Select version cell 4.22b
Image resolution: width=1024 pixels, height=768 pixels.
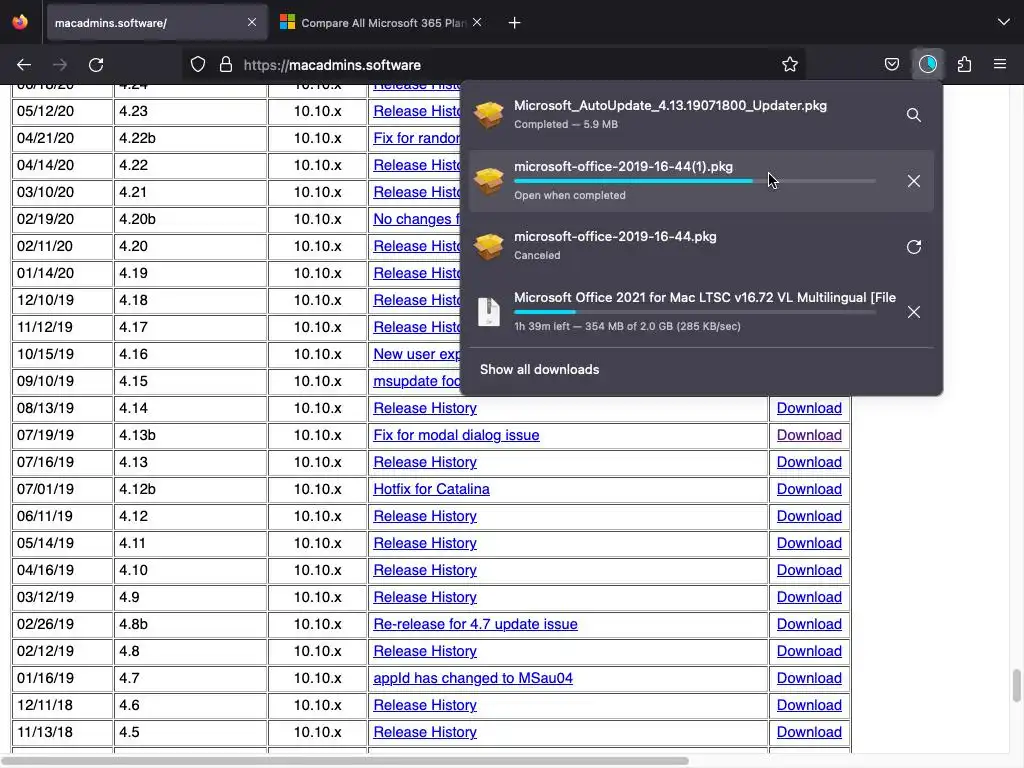[x=191, y=138]
